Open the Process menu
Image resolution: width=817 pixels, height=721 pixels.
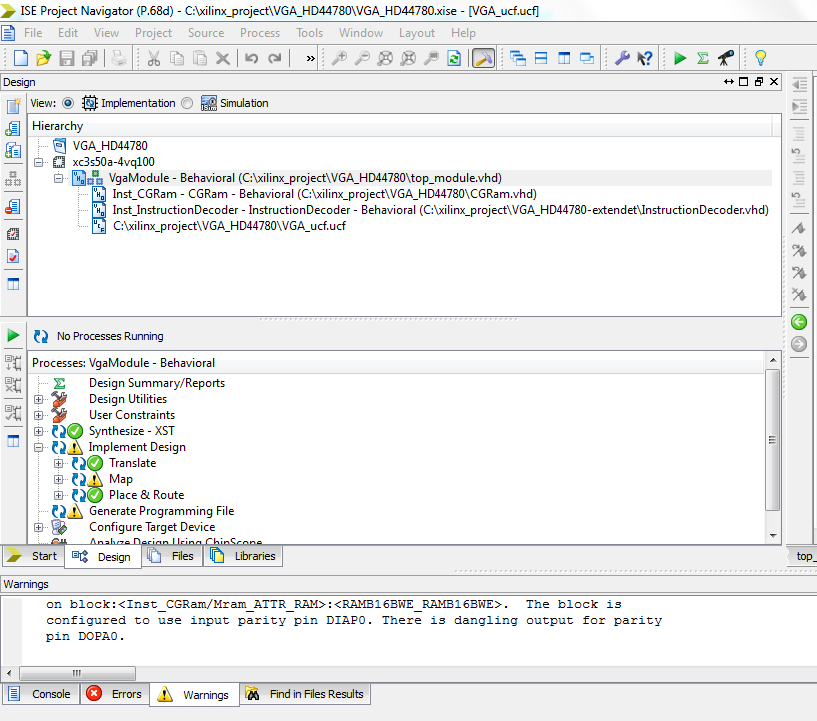(x=259, y=33)
